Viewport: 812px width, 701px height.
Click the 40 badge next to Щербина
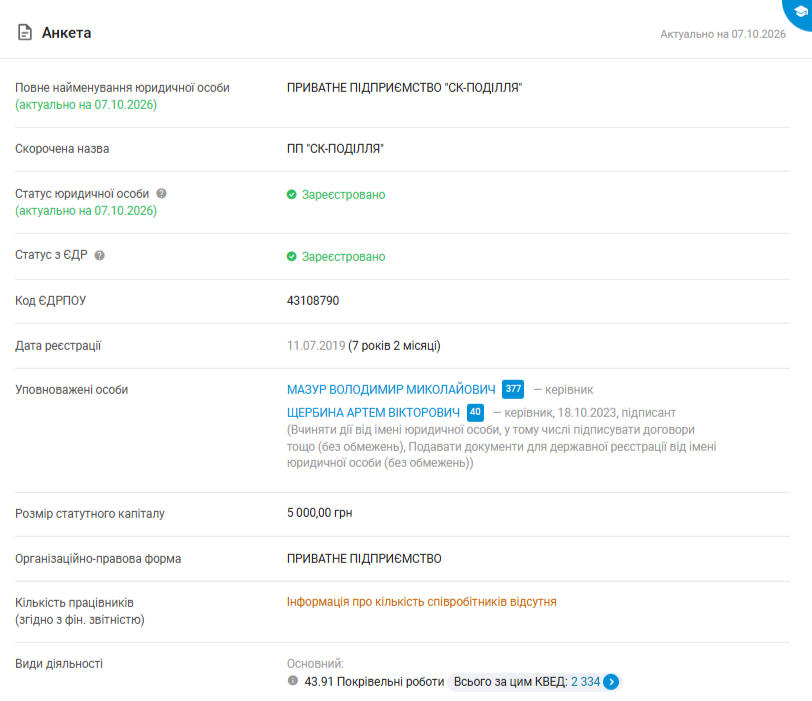(x=475, y=412)
